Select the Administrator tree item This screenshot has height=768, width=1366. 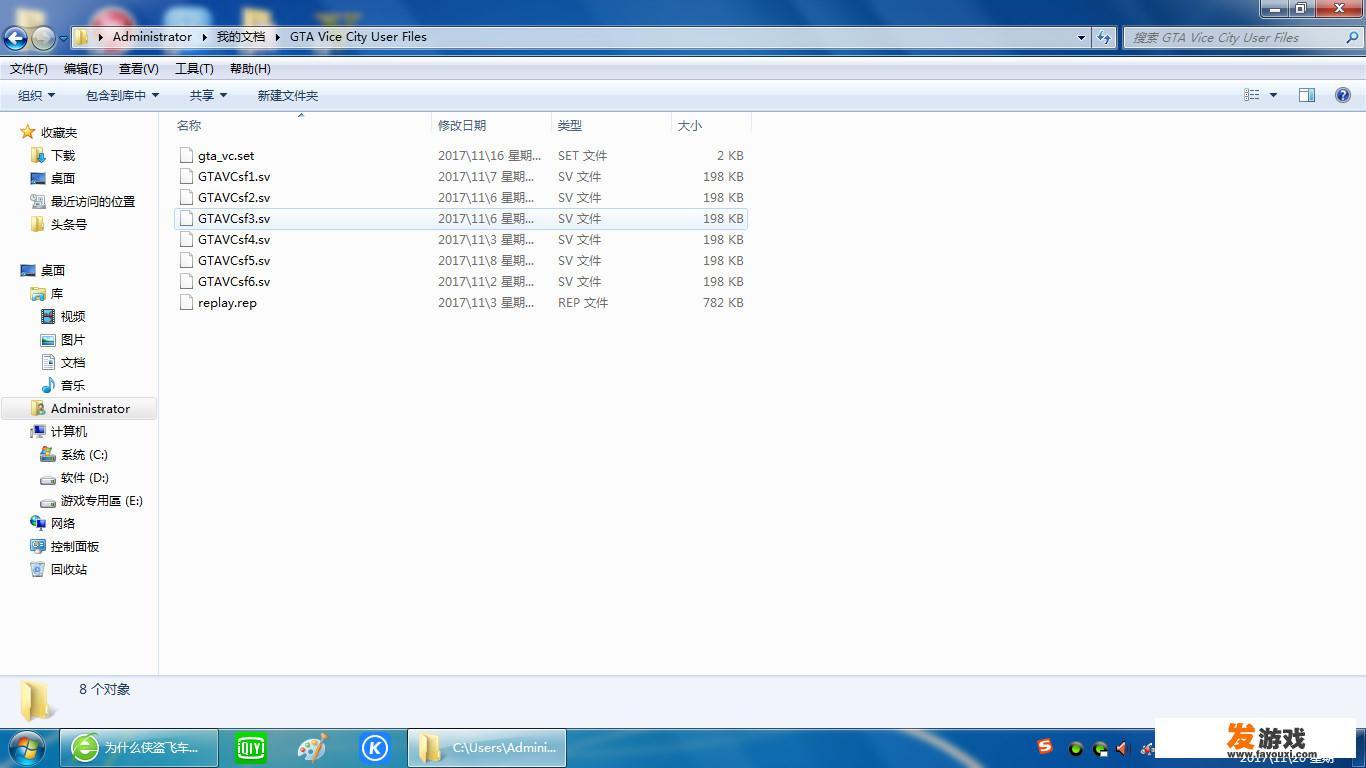79,408
